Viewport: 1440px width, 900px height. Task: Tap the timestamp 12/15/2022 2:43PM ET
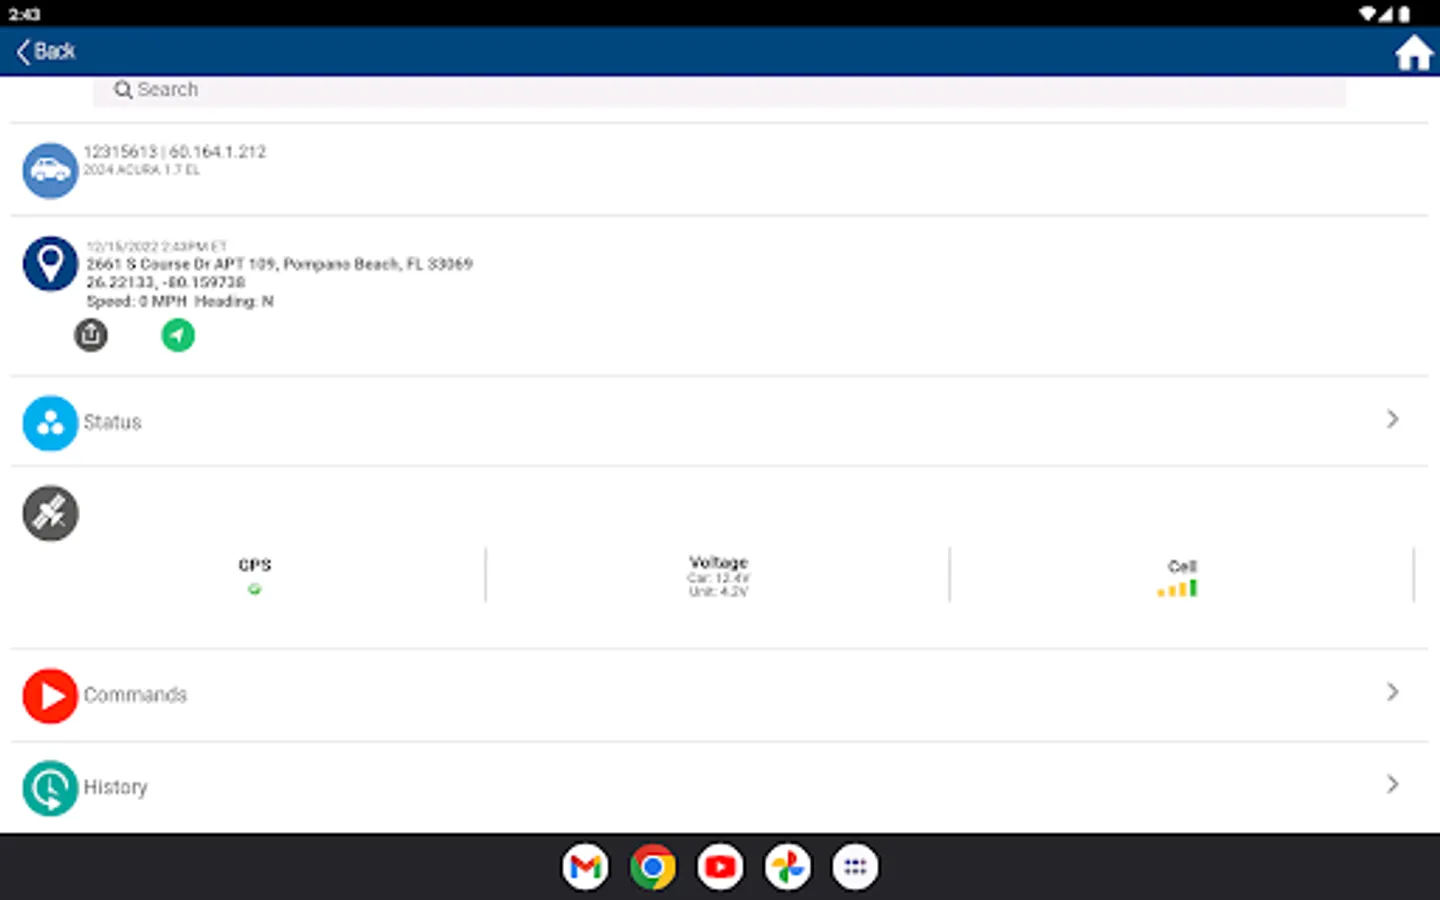[x=157, y=246]
